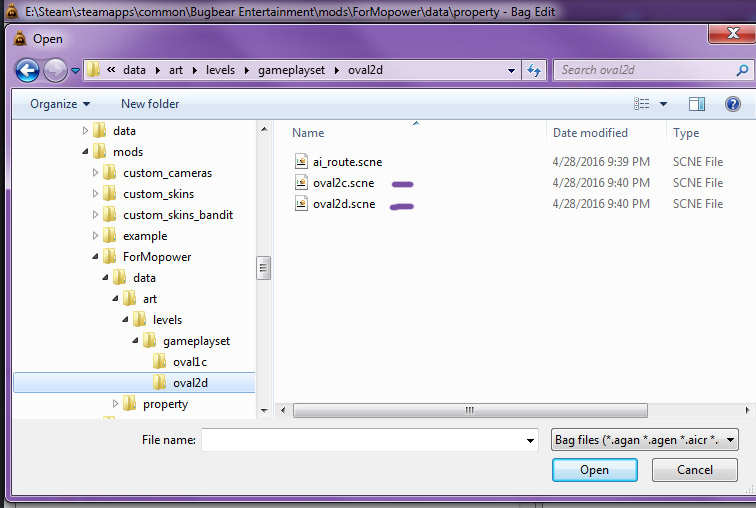Collapse the gameplayset folder node
Image resolution: width=756 pixels, height=508 pixels.
pyautogui.click(x=135, y=341)
